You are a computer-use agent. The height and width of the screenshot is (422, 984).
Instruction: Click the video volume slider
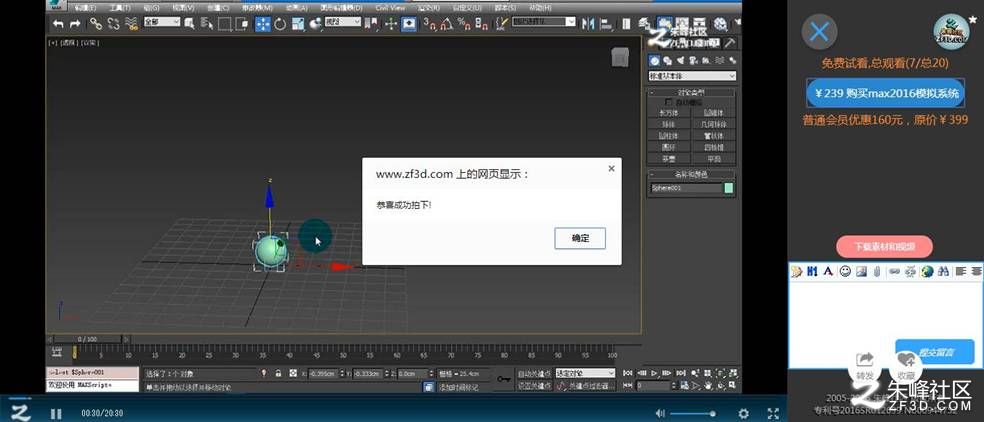coord(694,413)
